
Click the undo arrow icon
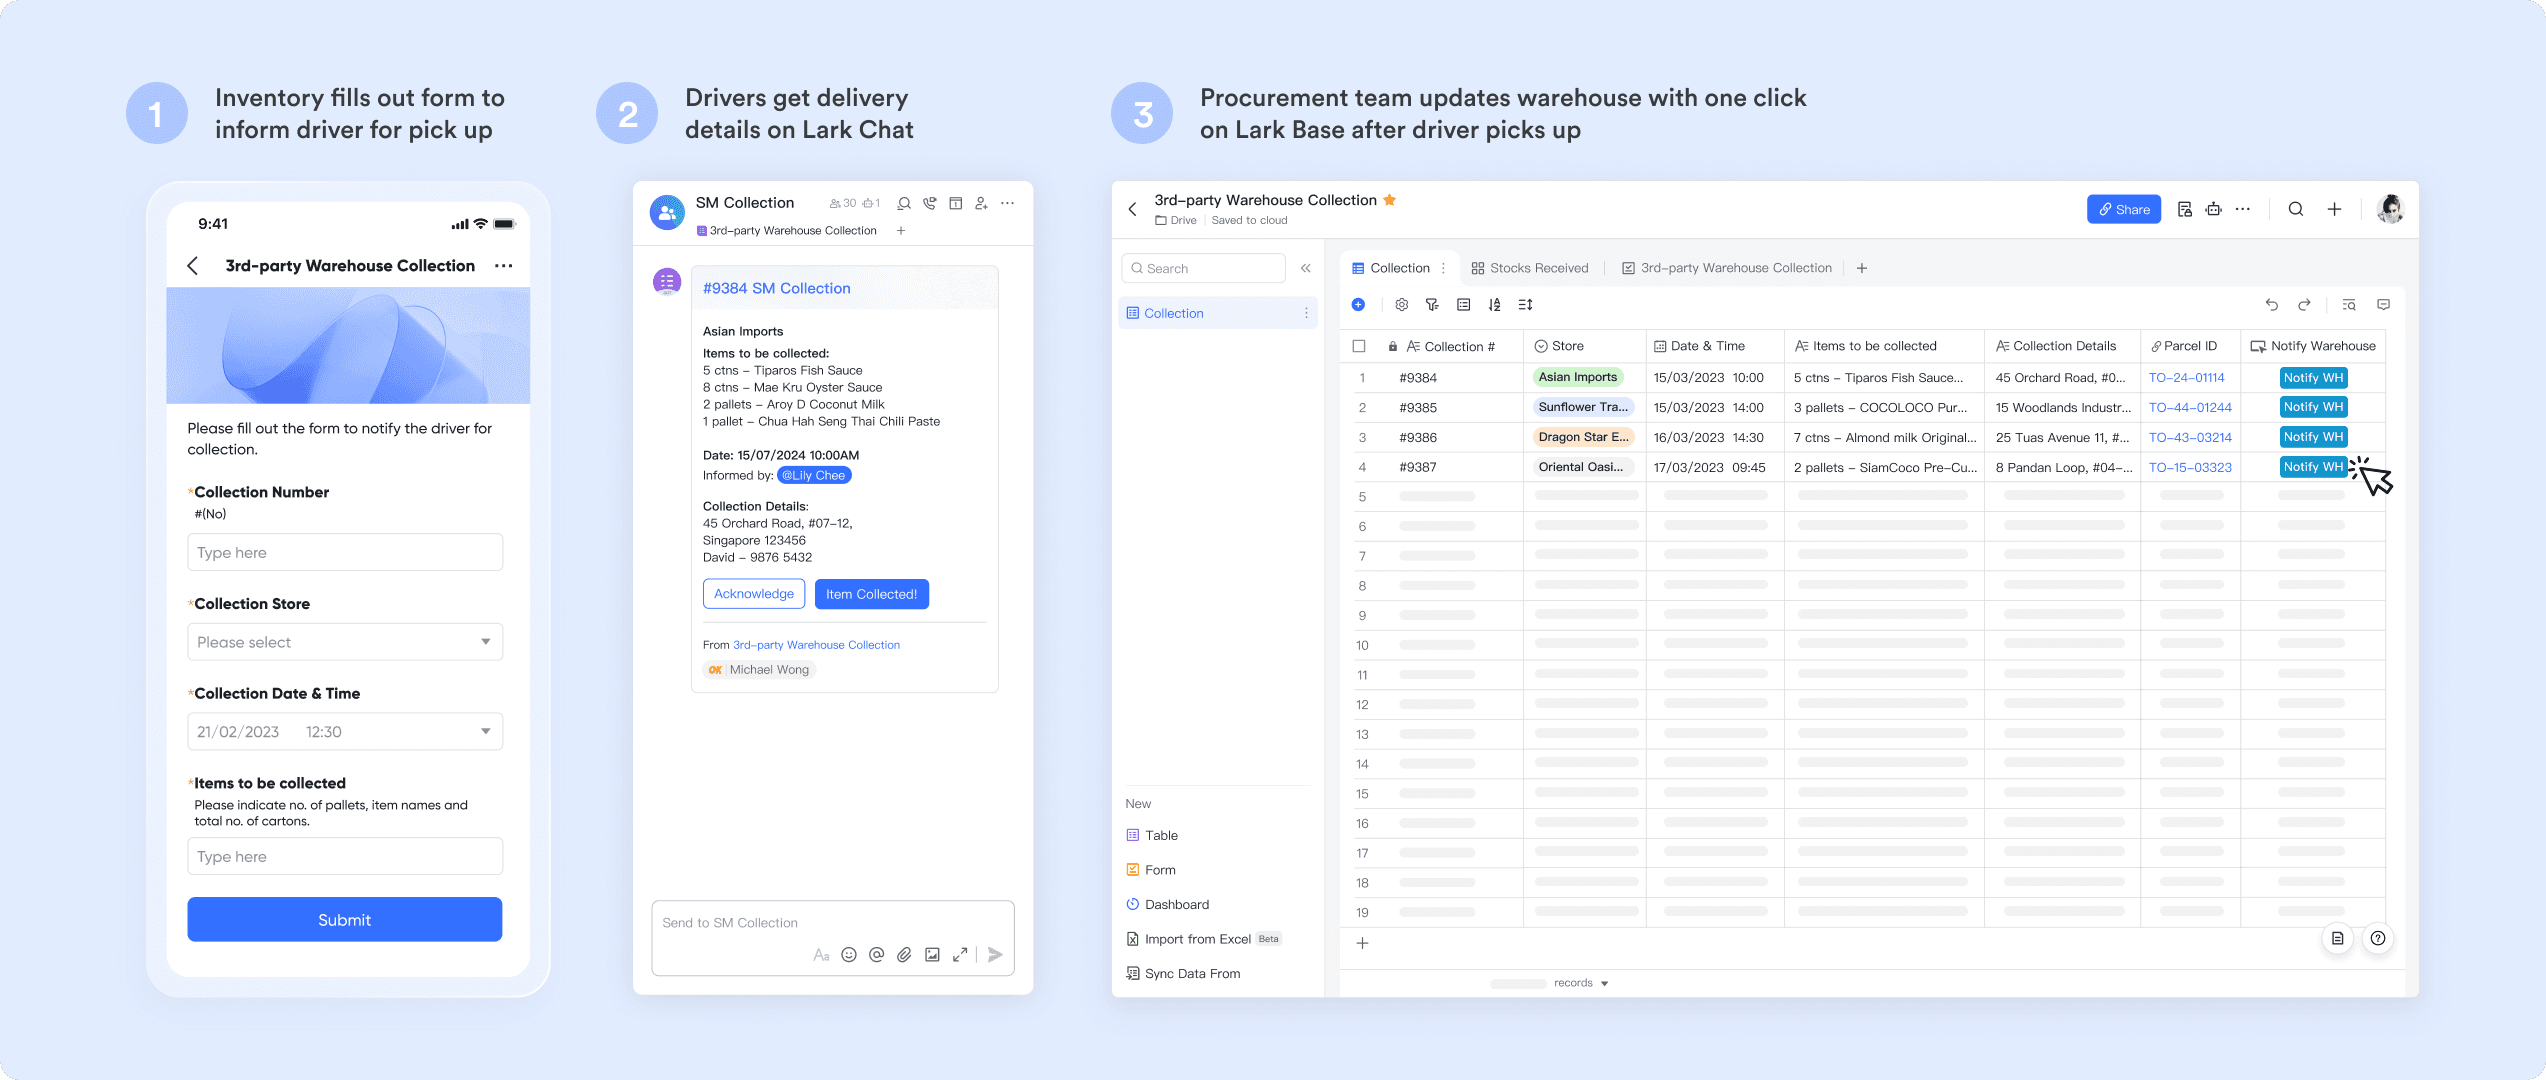(2272, 305)
